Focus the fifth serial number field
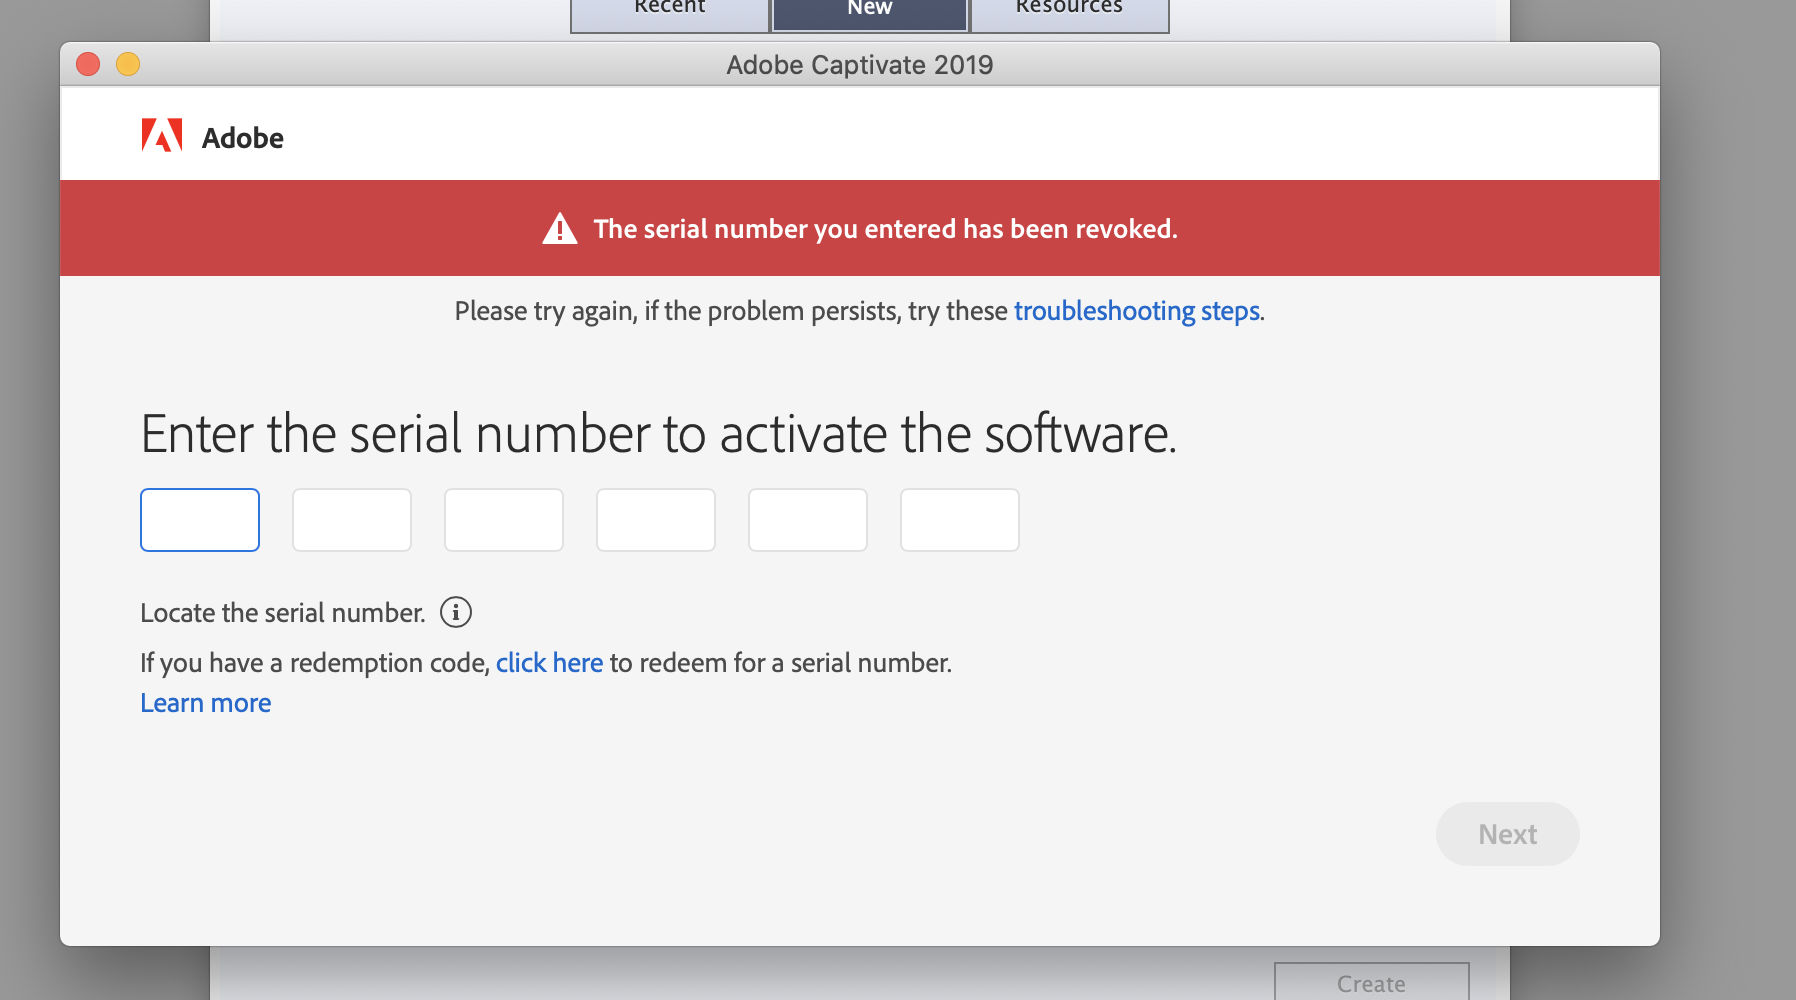 point(808,520)
